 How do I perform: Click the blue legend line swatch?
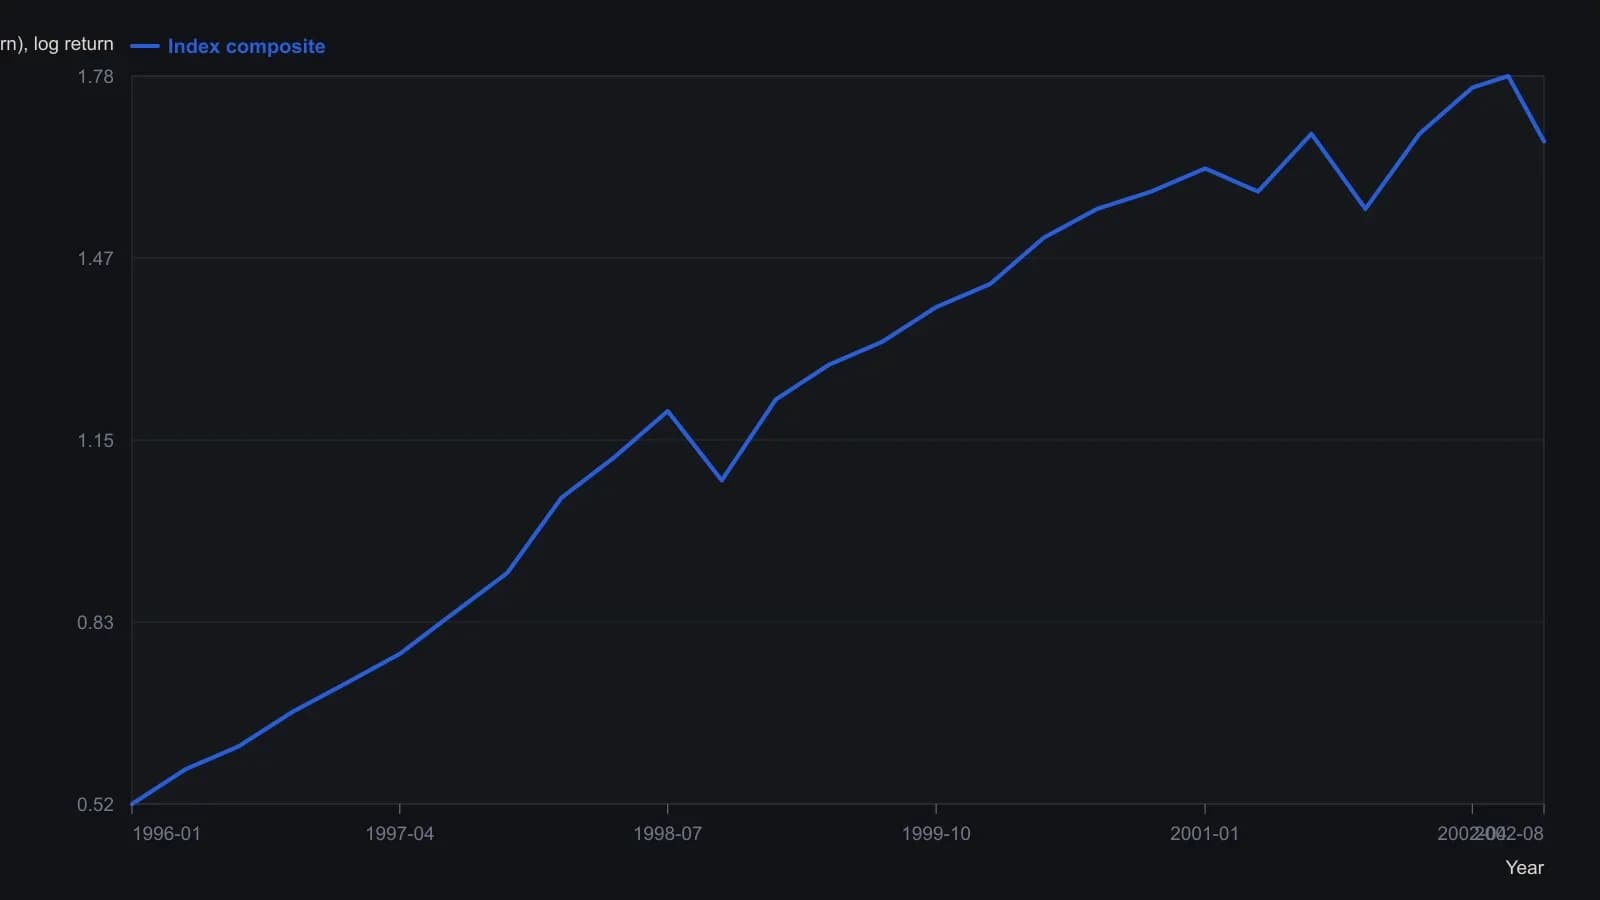point(145,46)
